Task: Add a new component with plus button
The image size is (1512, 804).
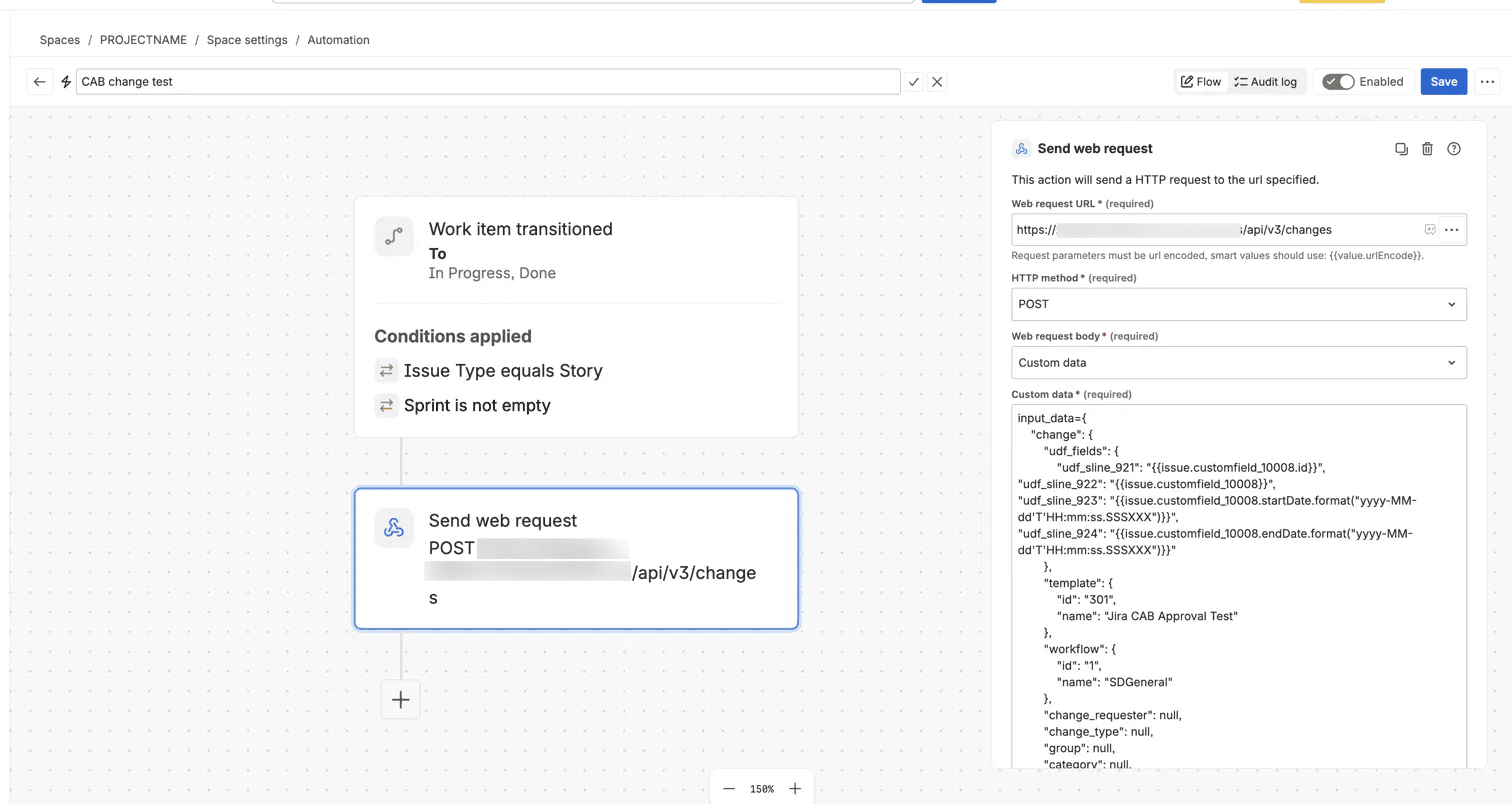Action: (401, 700)
